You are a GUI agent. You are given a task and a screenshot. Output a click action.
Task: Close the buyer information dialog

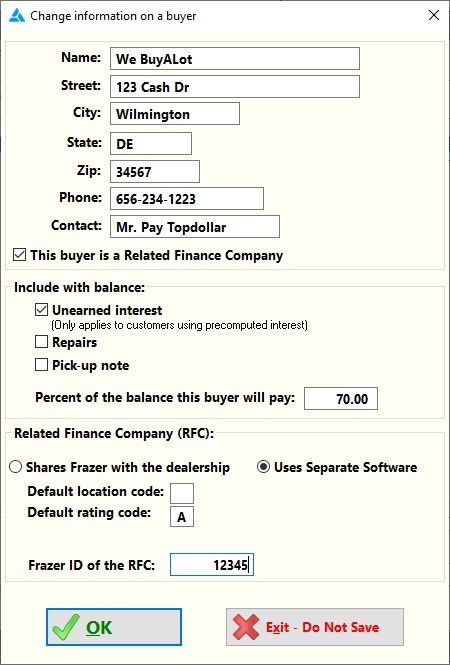point(433,16)
